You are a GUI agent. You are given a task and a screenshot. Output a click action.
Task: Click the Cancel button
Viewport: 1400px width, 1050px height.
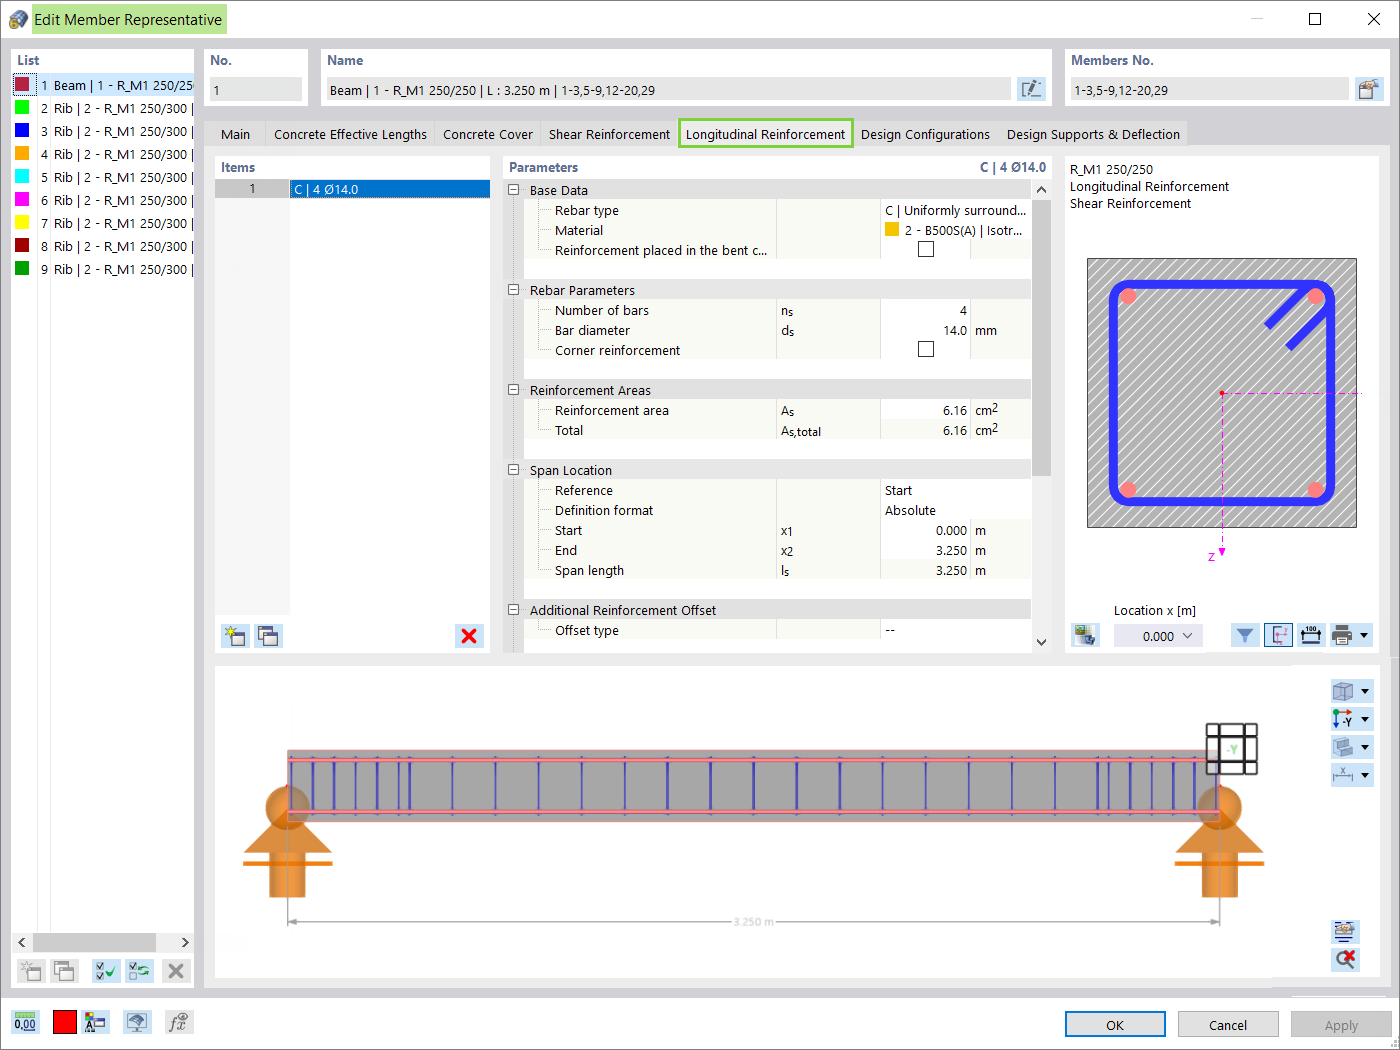coord(1228,1024)
